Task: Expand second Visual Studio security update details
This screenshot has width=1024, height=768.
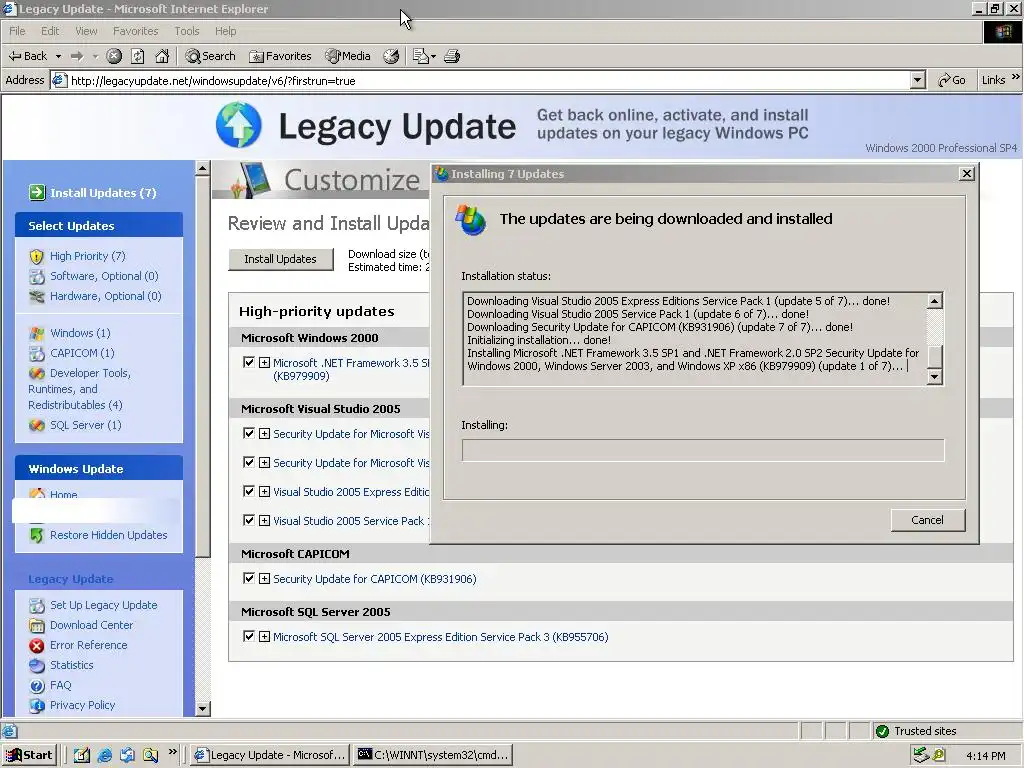Action: point(264,462)
